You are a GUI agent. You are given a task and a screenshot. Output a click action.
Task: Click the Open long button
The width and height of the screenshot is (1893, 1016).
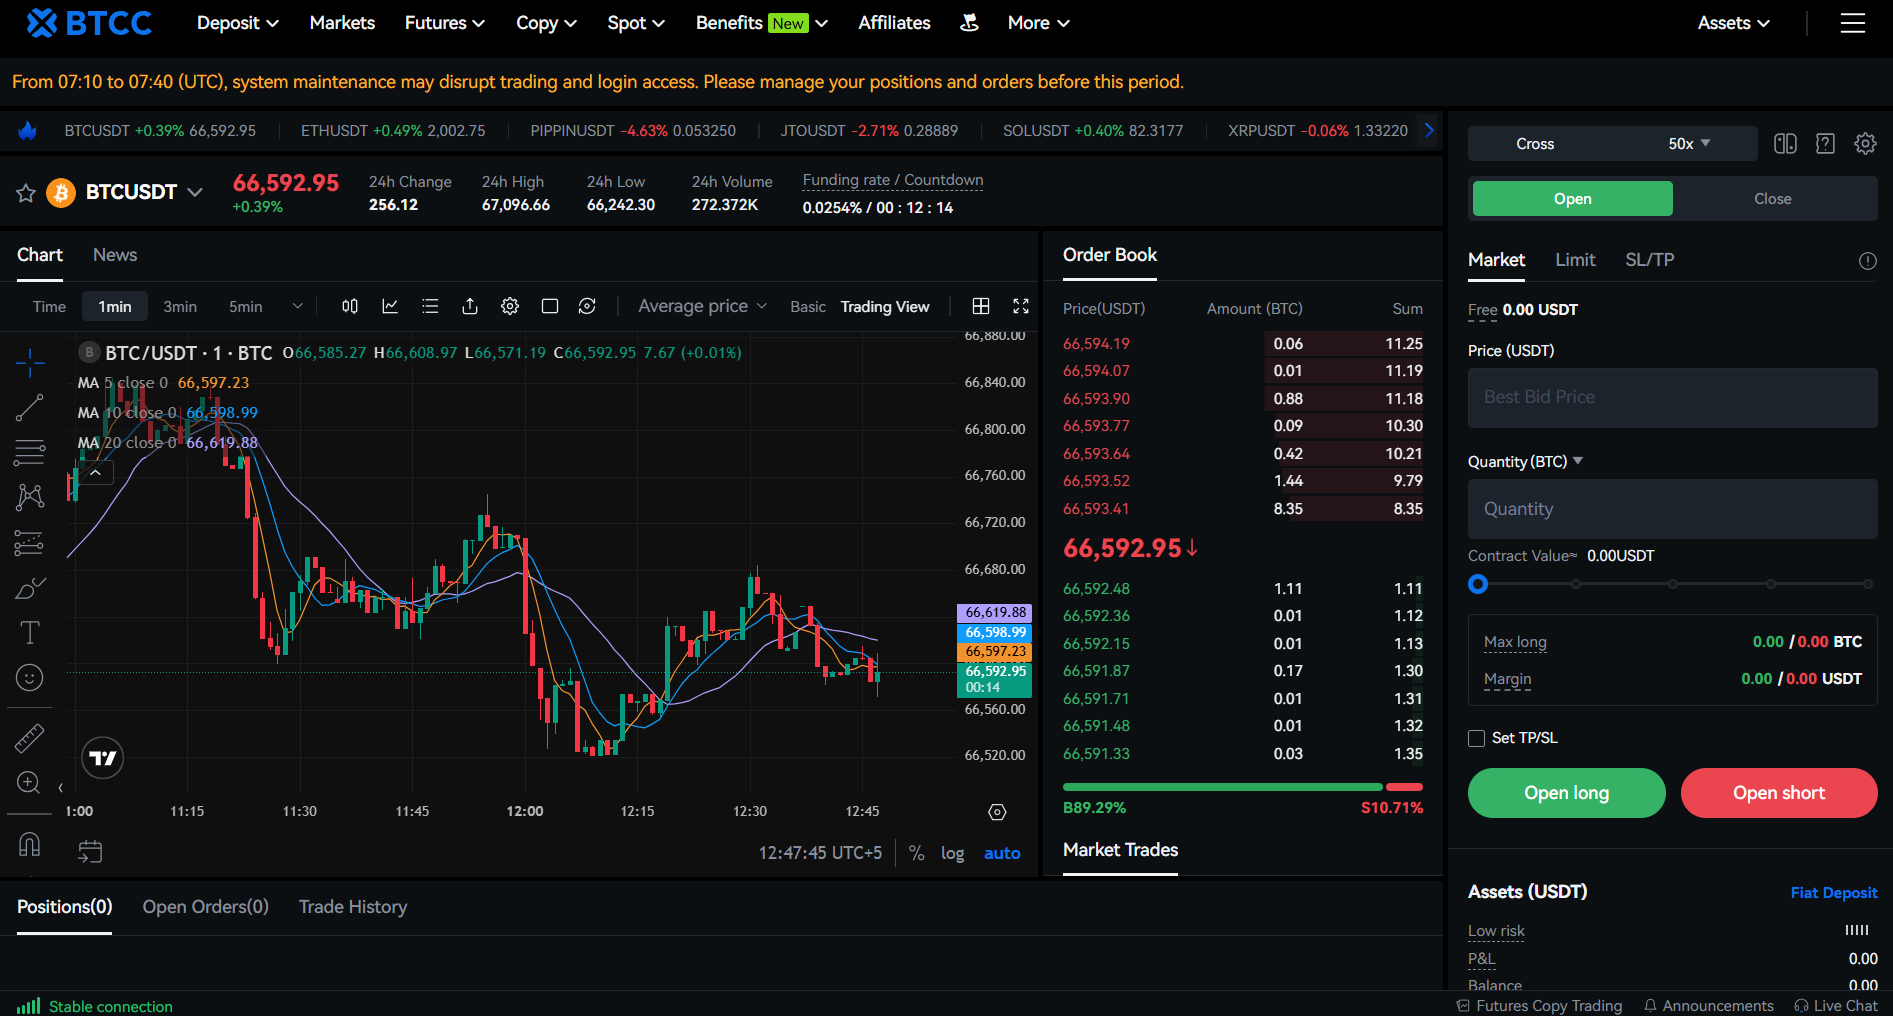pyautogui.click(x=1566, y=793)
